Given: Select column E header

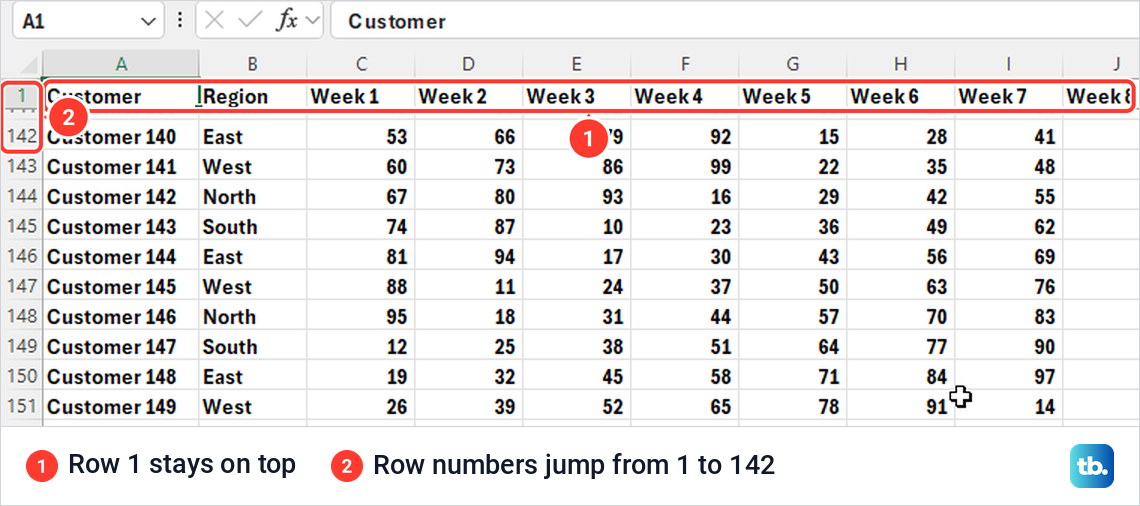Looking at the screenshot, I should coord(576,64).
